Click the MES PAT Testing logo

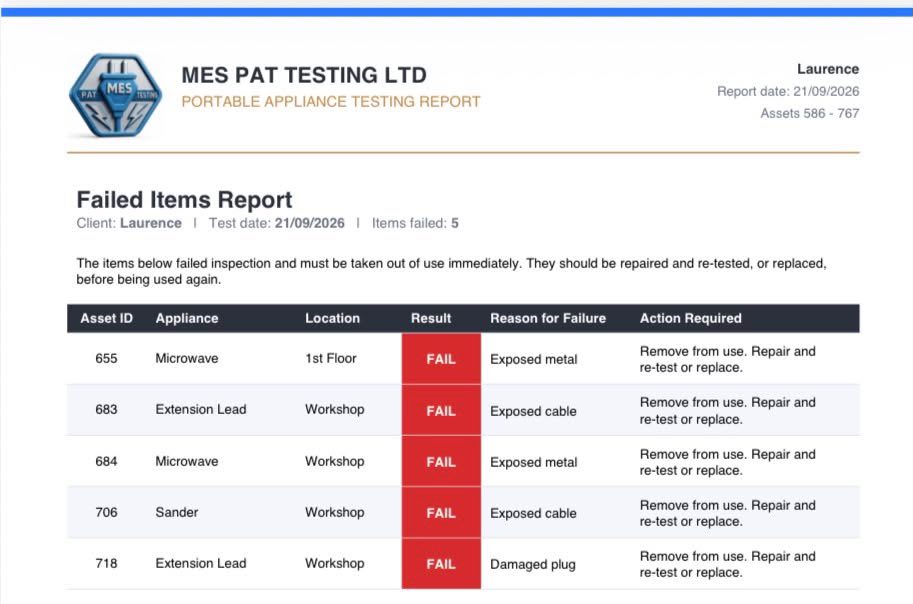coord(115,96)
